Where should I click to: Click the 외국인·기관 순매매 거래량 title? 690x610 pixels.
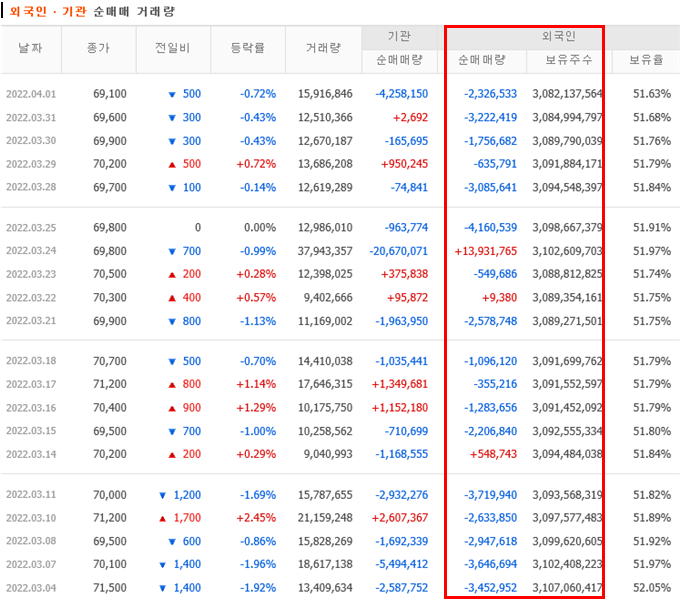click(x=92, y=11)
